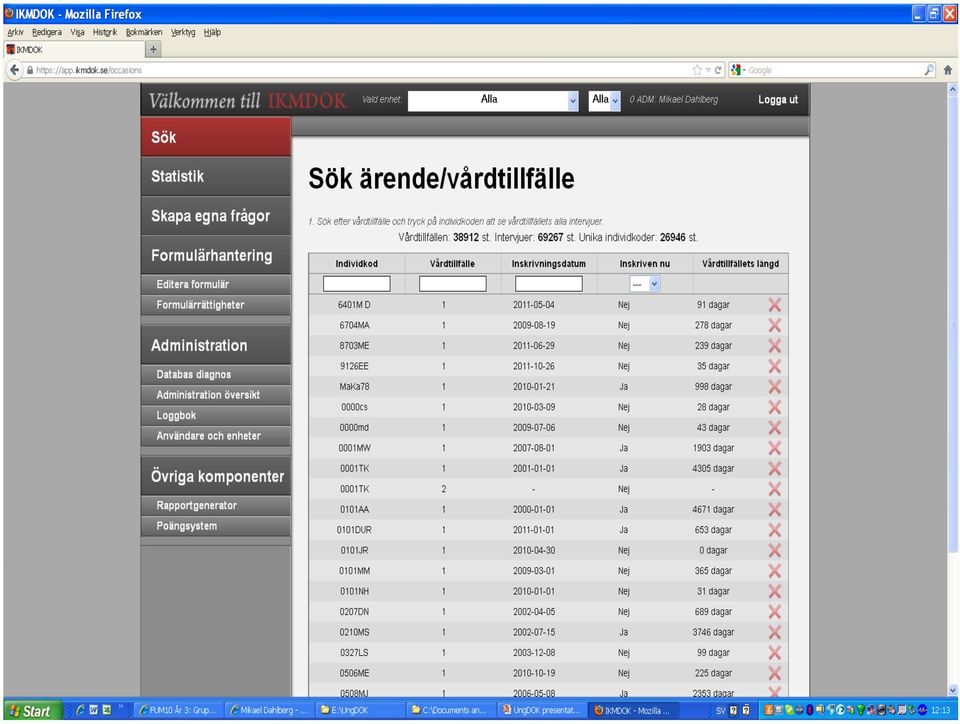The width and height of the screenshot is (960, 724).
Task: Open the small Alla dropdown next to unit selector
Action: [605, 100]
